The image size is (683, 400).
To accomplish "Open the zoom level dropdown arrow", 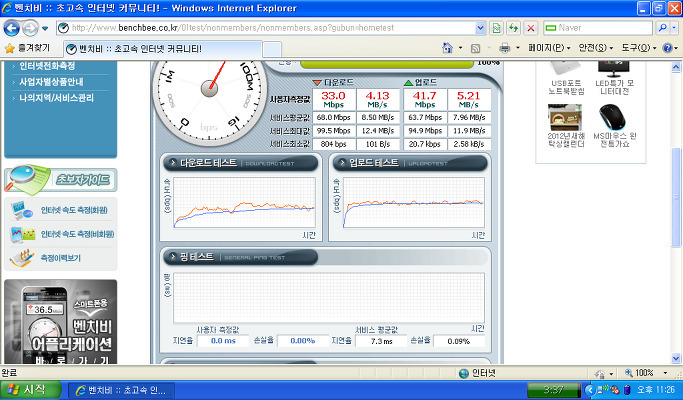I will pos(665,373).
